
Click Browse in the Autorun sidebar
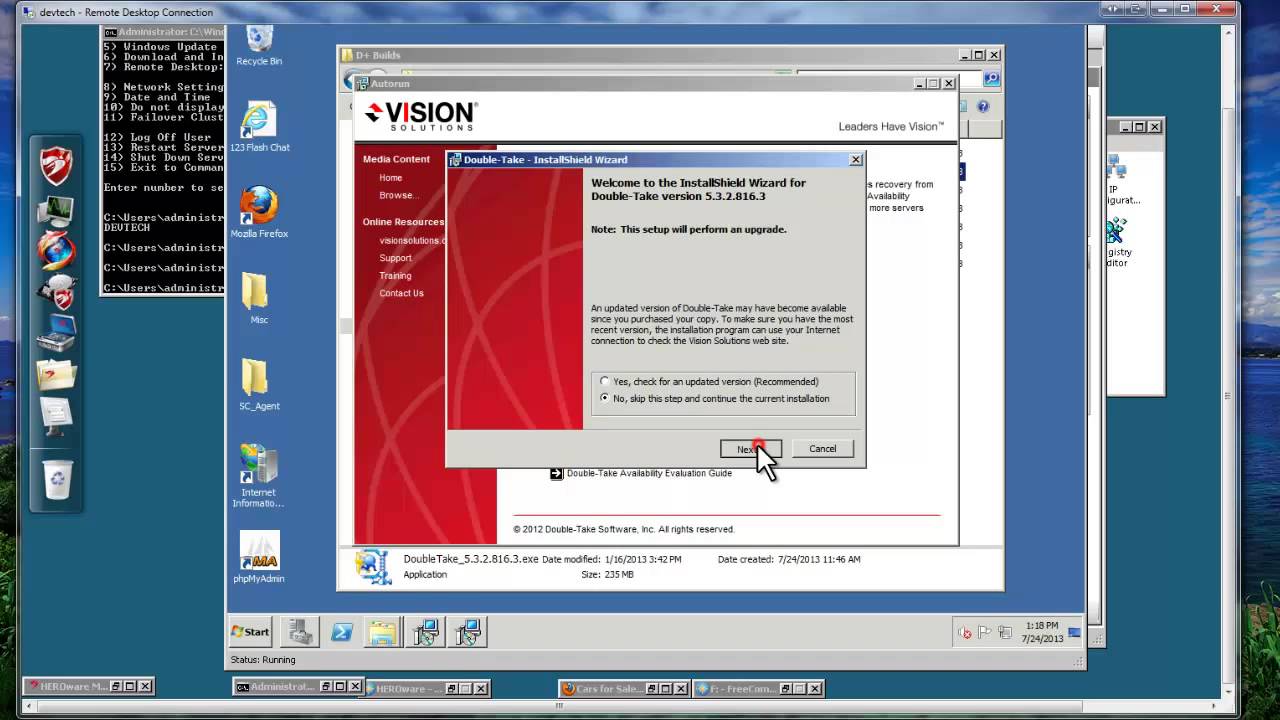click(398, 195)
